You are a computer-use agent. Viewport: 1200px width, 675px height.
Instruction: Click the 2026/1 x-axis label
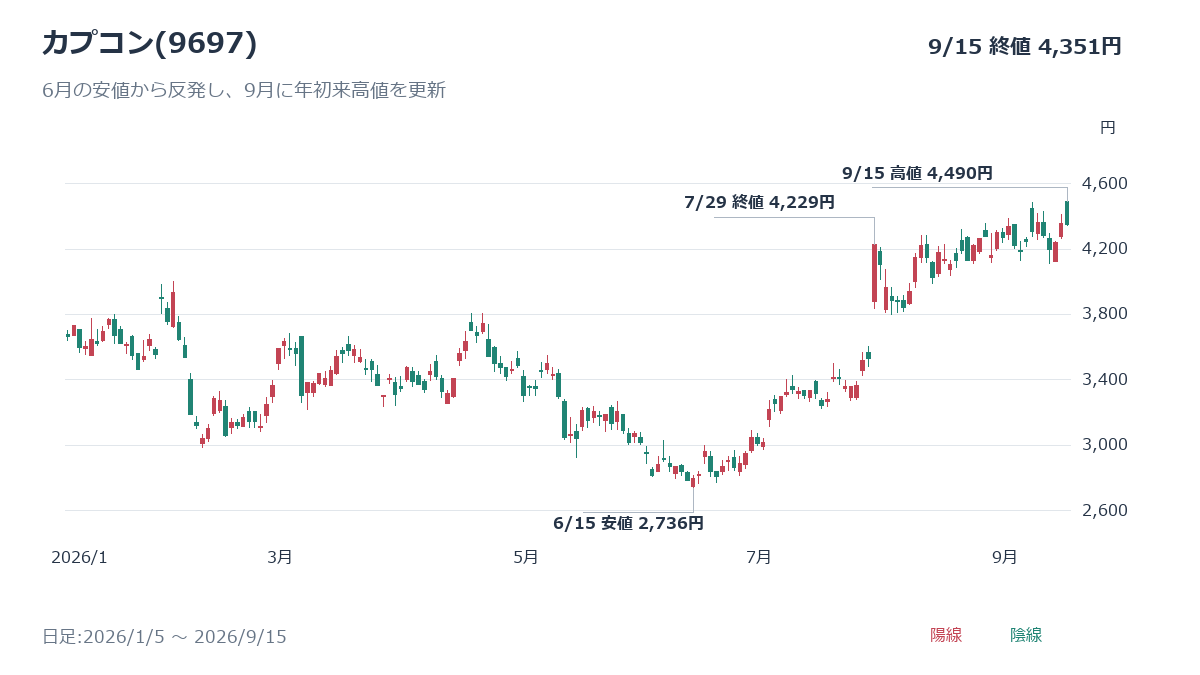(79, 557)
